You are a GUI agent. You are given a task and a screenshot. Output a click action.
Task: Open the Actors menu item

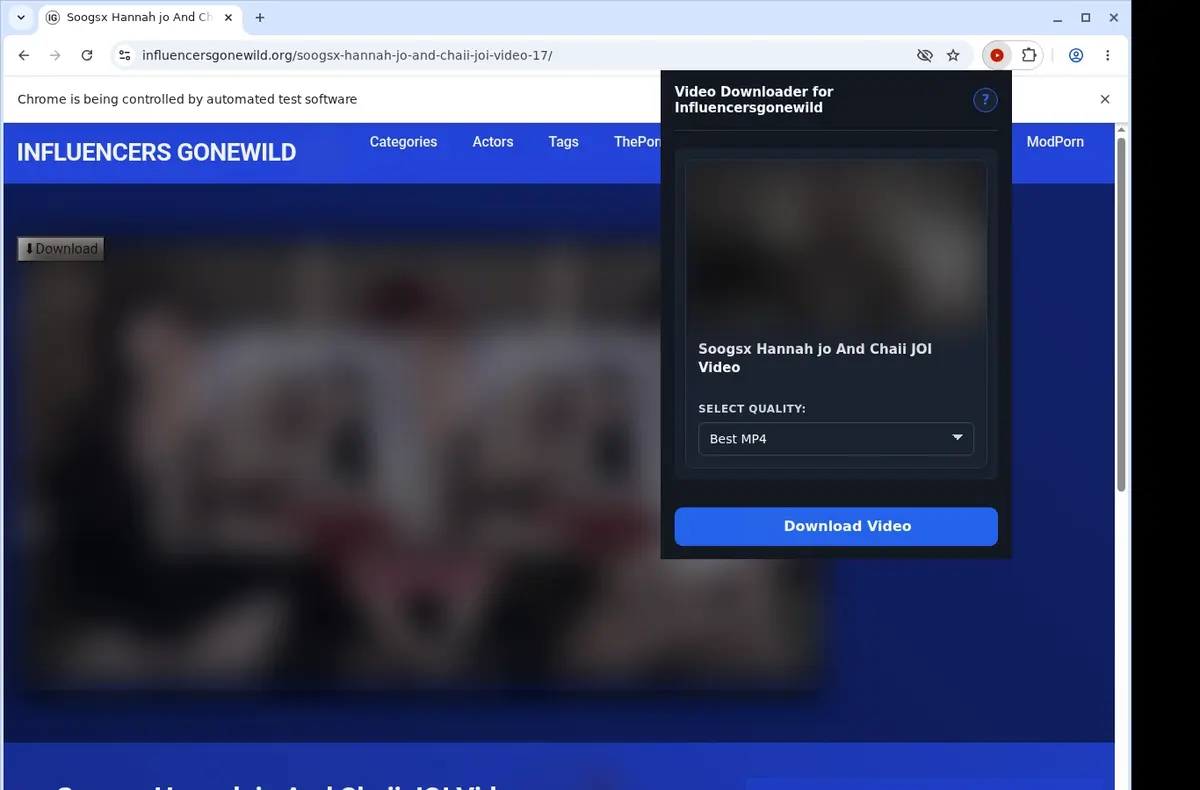493,142
